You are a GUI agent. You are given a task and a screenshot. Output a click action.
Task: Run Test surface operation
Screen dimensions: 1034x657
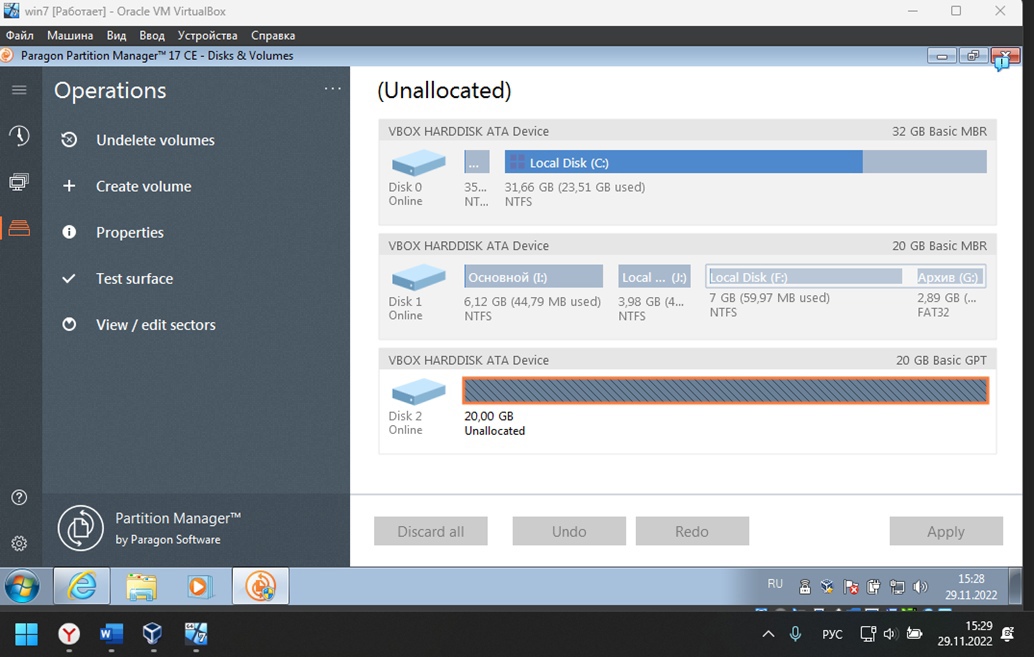pyautogui.click(x=135, y=278)
